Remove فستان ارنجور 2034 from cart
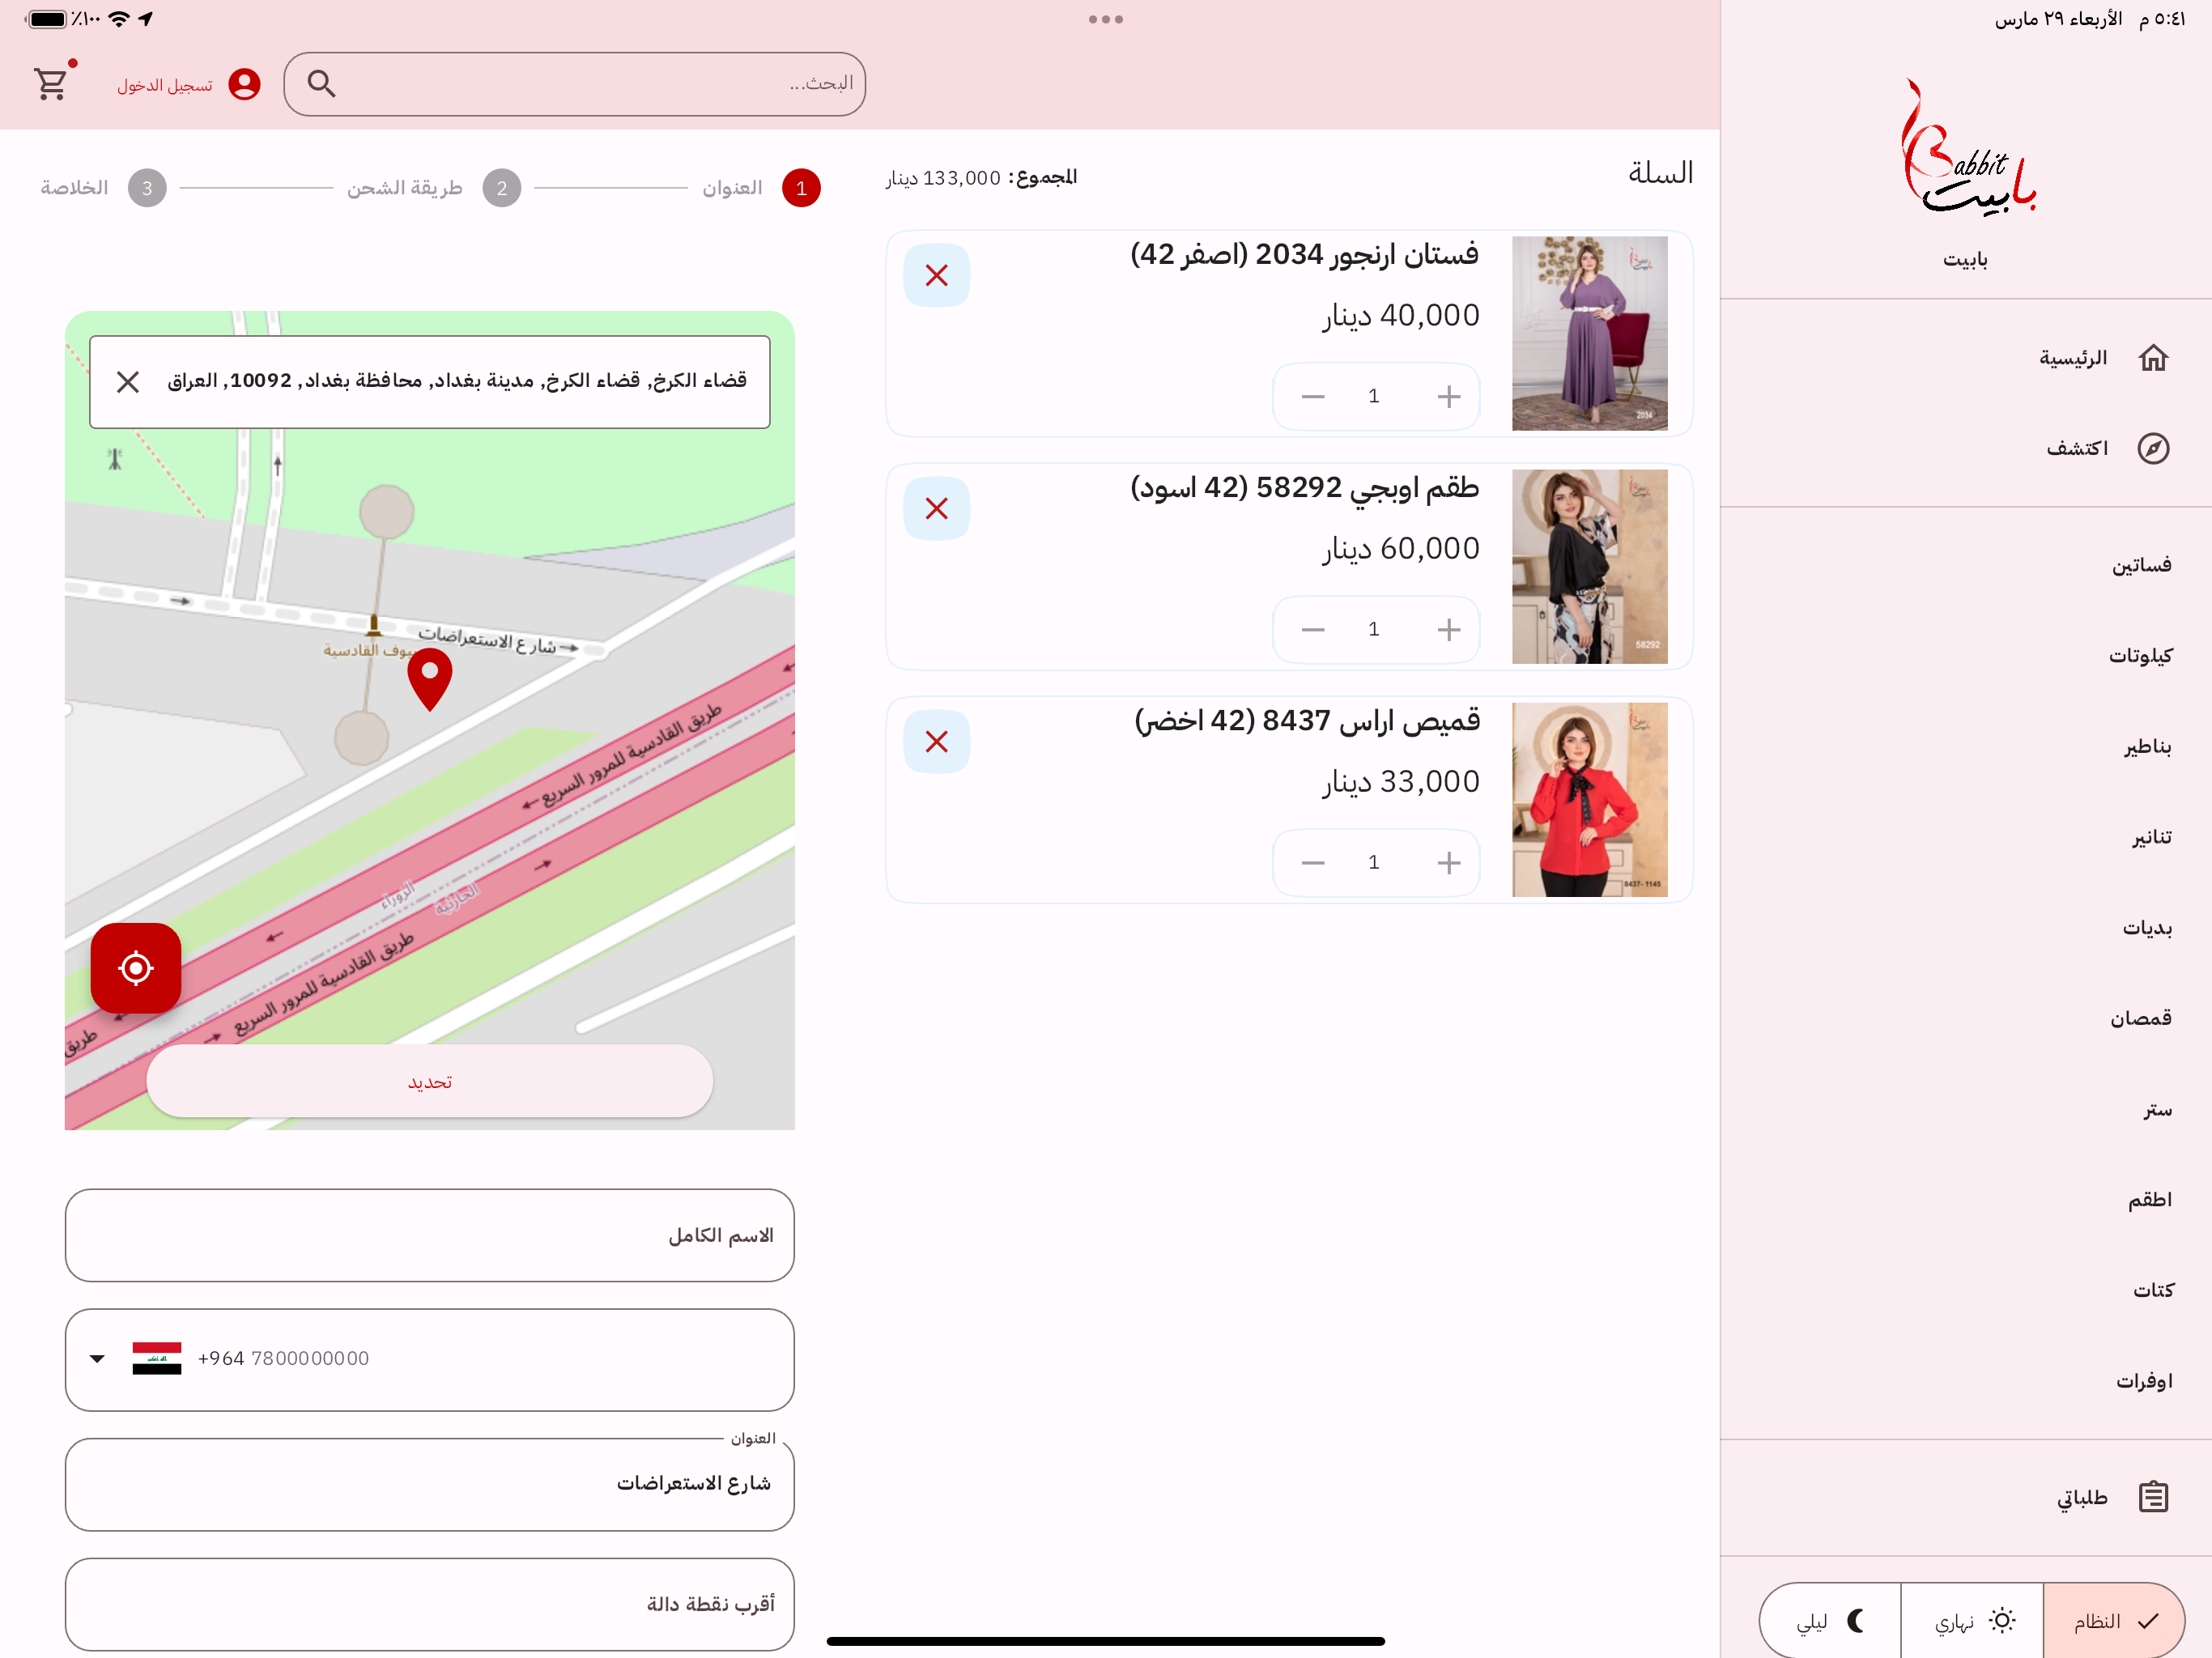The height and width of the screenshot is (1658, 2212). coord(936,275)
